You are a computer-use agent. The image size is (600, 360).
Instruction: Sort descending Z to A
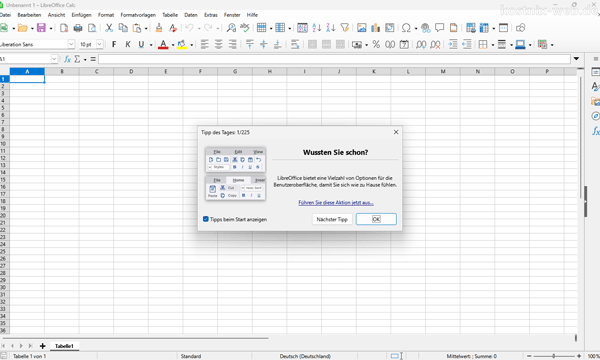coord(331,28)
